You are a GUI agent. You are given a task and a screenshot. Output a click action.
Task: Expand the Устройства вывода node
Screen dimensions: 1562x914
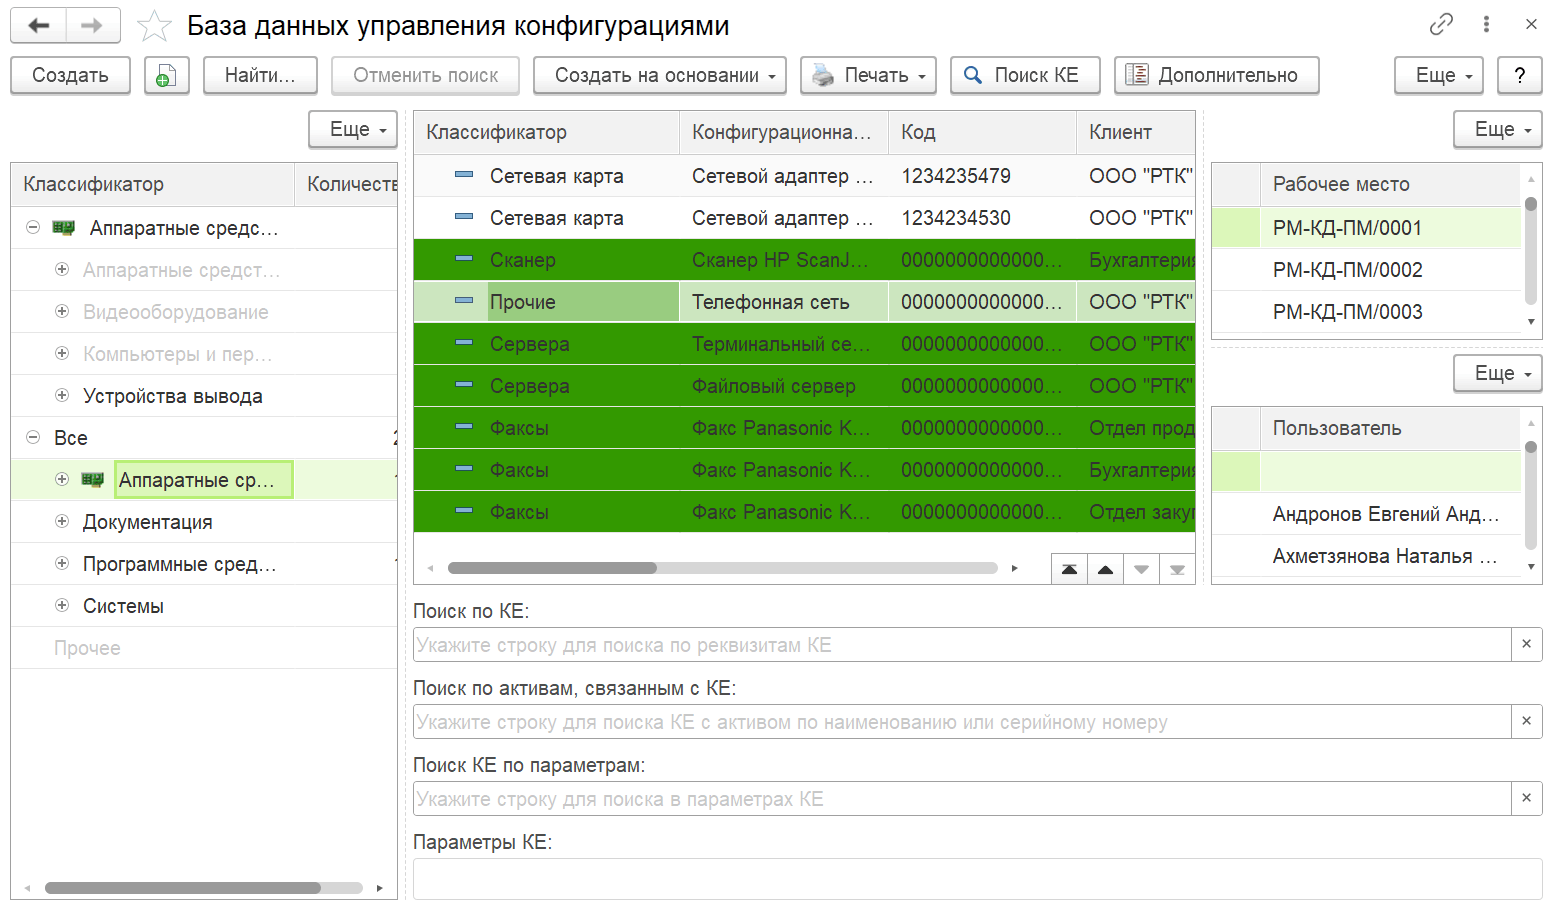[62, 396]
